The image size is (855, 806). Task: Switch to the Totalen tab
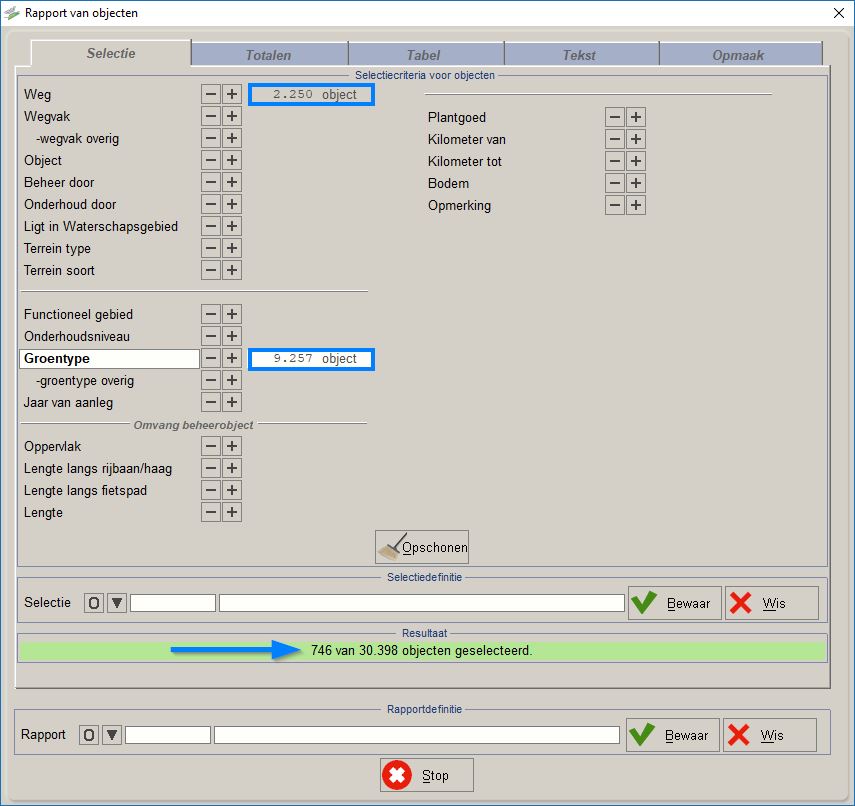point(268,55)
